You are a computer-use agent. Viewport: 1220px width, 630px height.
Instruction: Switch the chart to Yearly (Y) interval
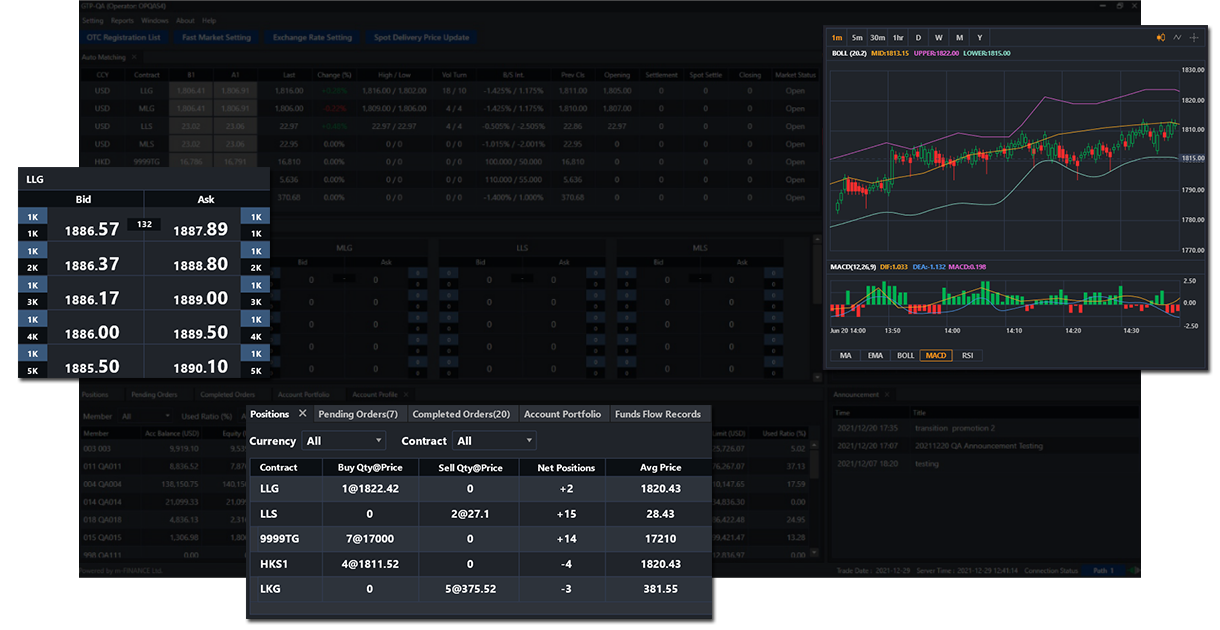979,37
